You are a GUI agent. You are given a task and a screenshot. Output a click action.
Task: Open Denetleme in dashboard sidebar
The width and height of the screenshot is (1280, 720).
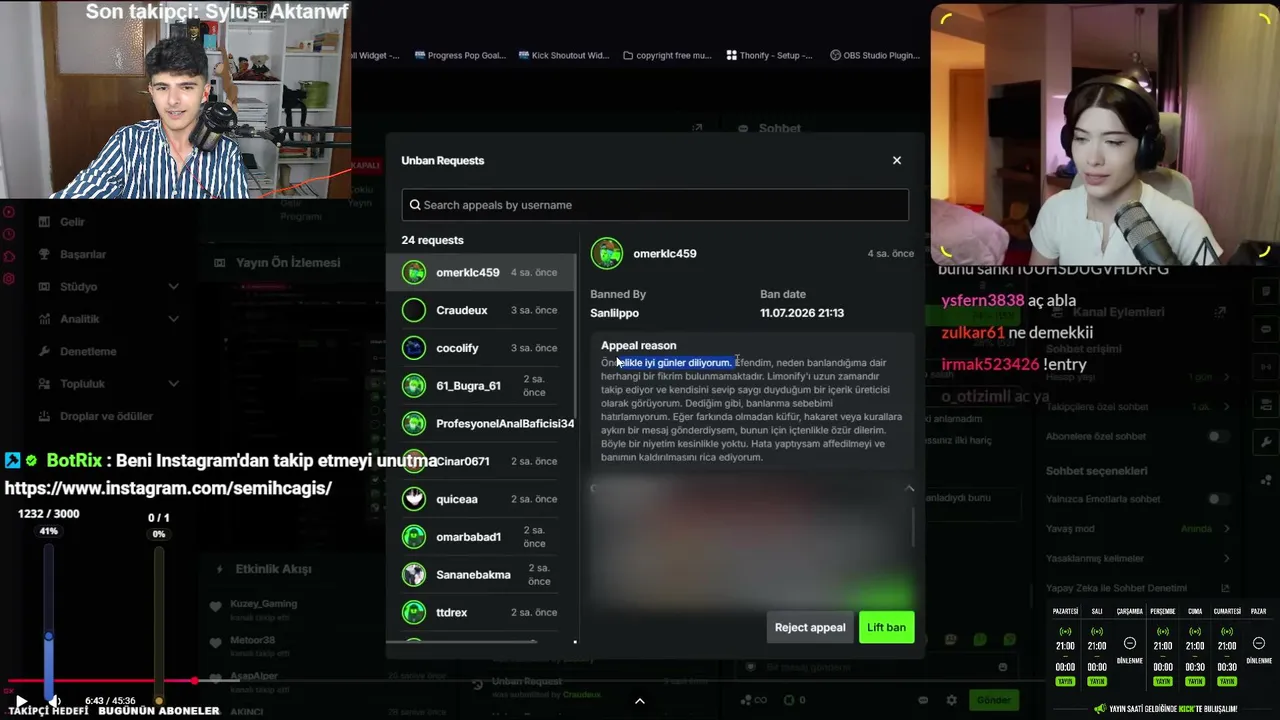coord(88,351)
